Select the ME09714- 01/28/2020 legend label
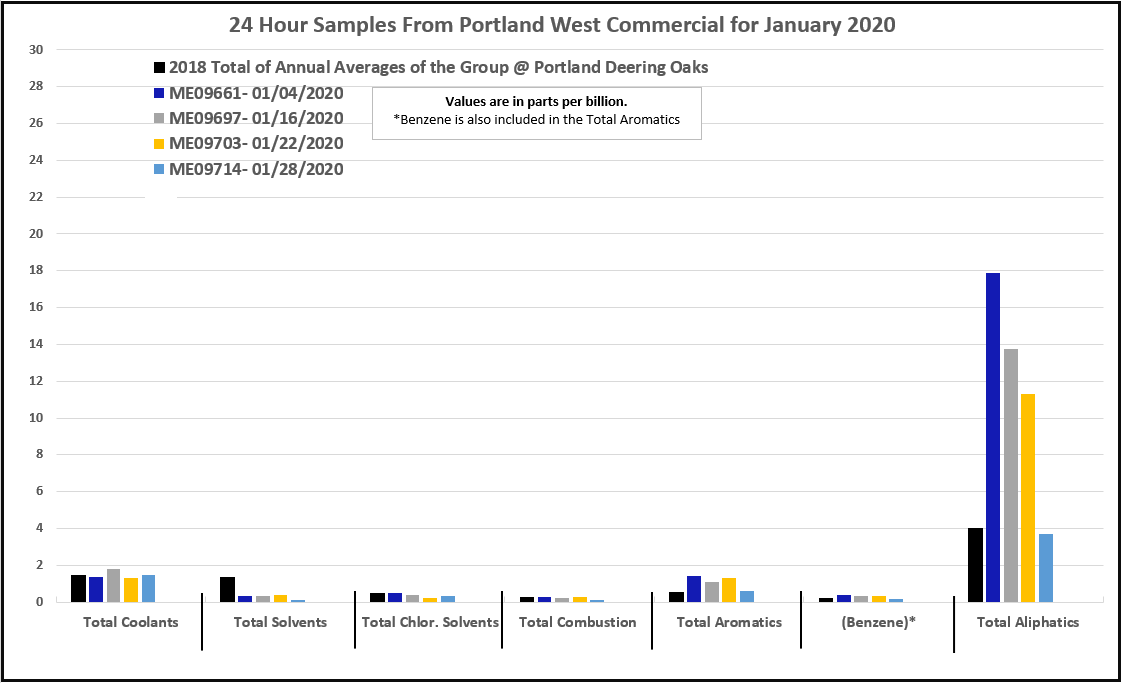Viewport: 1121px width, 683px height. pos(256,170)
